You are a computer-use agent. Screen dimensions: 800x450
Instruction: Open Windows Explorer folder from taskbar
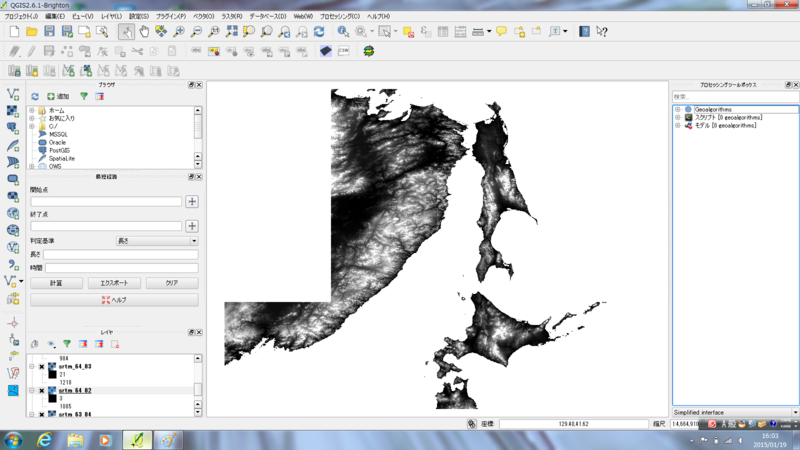(x=75, y=440)
